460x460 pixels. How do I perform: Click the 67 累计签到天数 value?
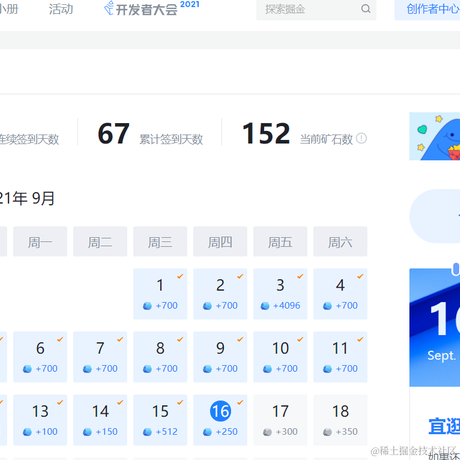pos(113,133)
